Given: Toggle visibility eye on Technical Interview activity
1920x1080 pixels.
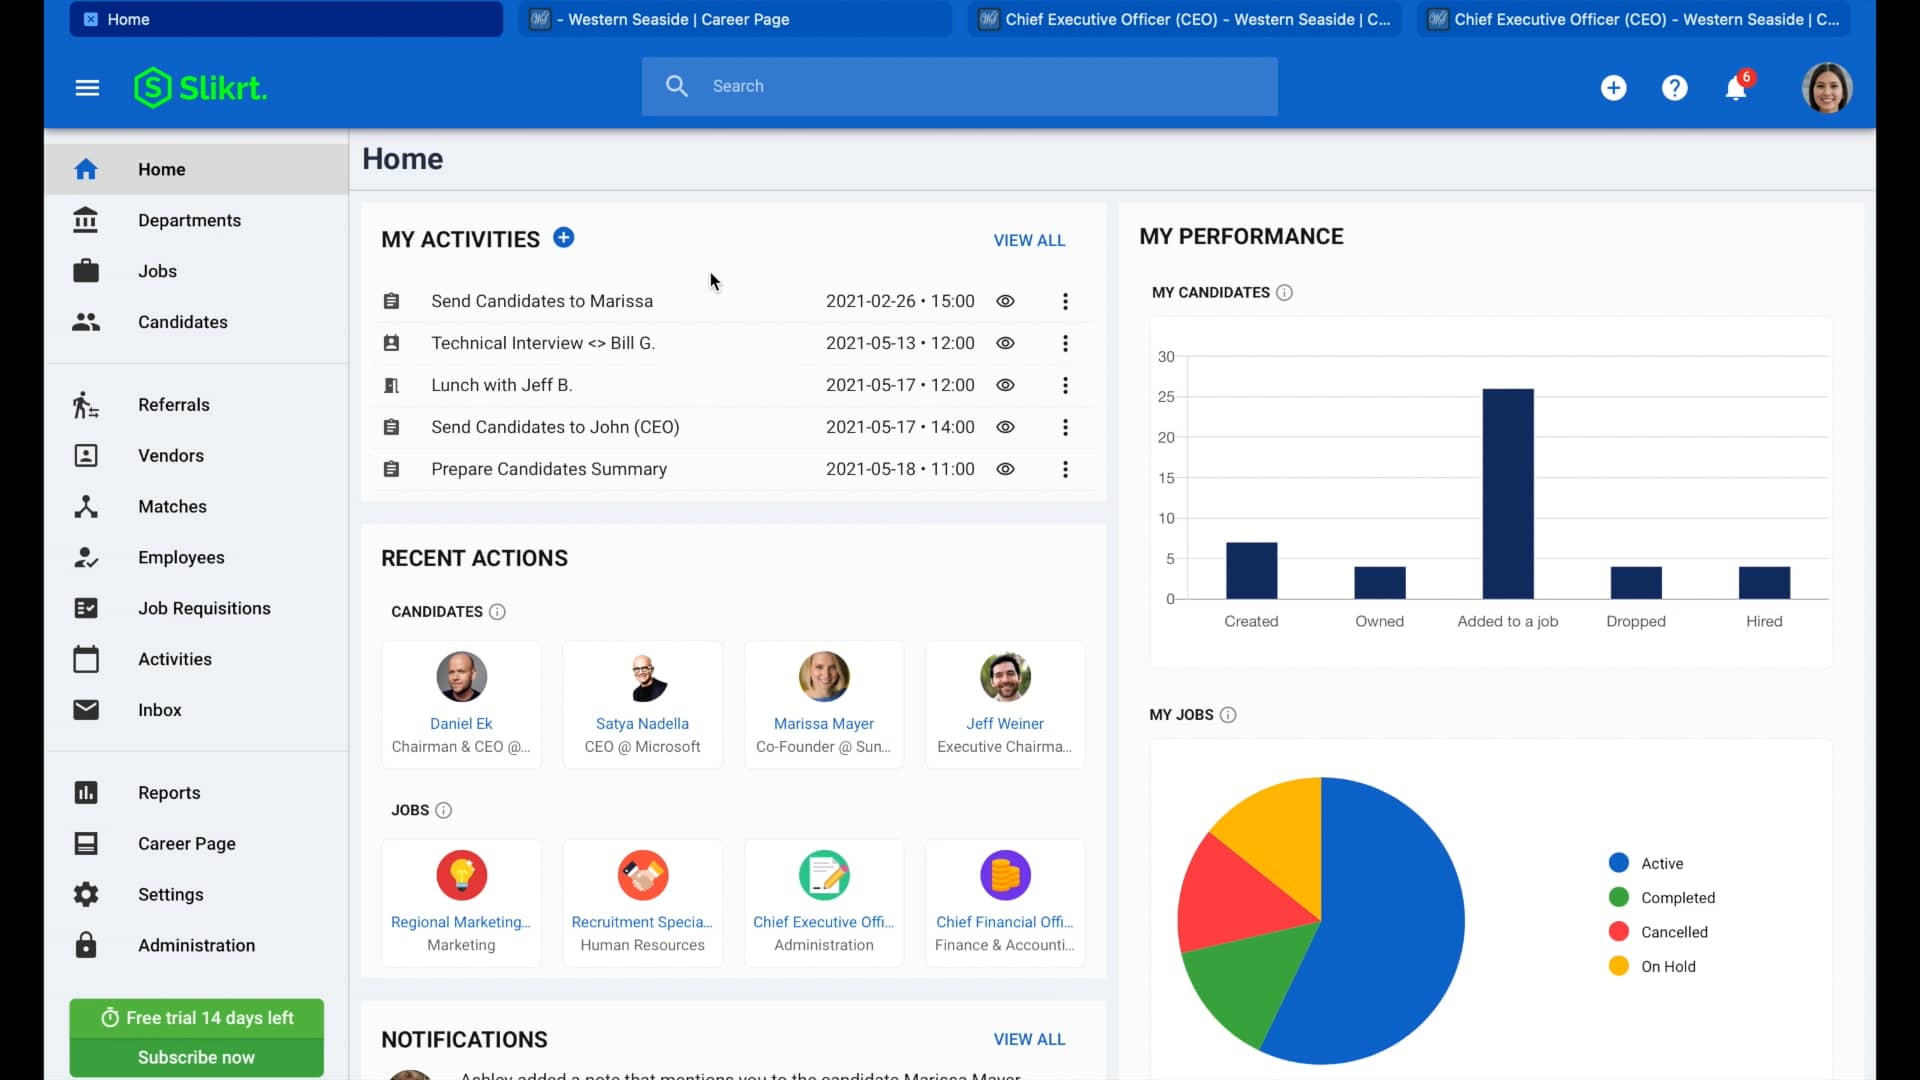Looking at the screenshot, I should (x=1005, y=343).
